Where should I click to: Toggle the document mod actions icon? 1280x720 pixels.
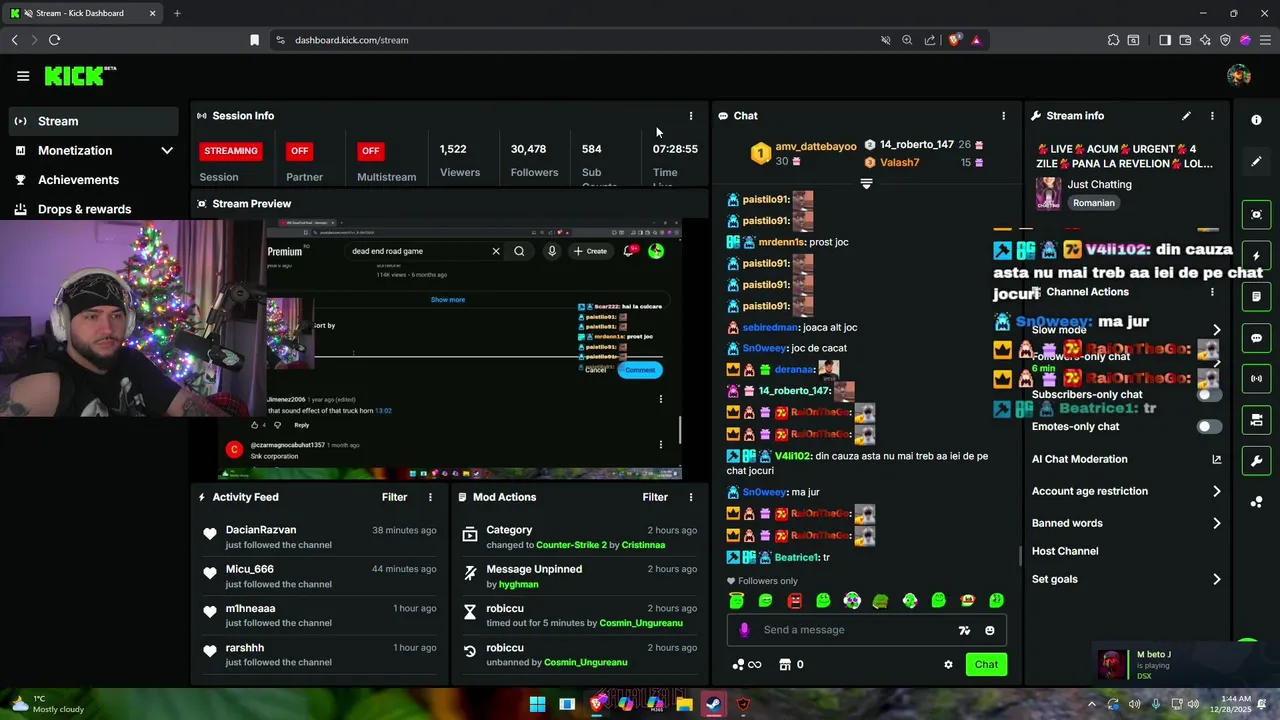click(x=1257, y=297)
